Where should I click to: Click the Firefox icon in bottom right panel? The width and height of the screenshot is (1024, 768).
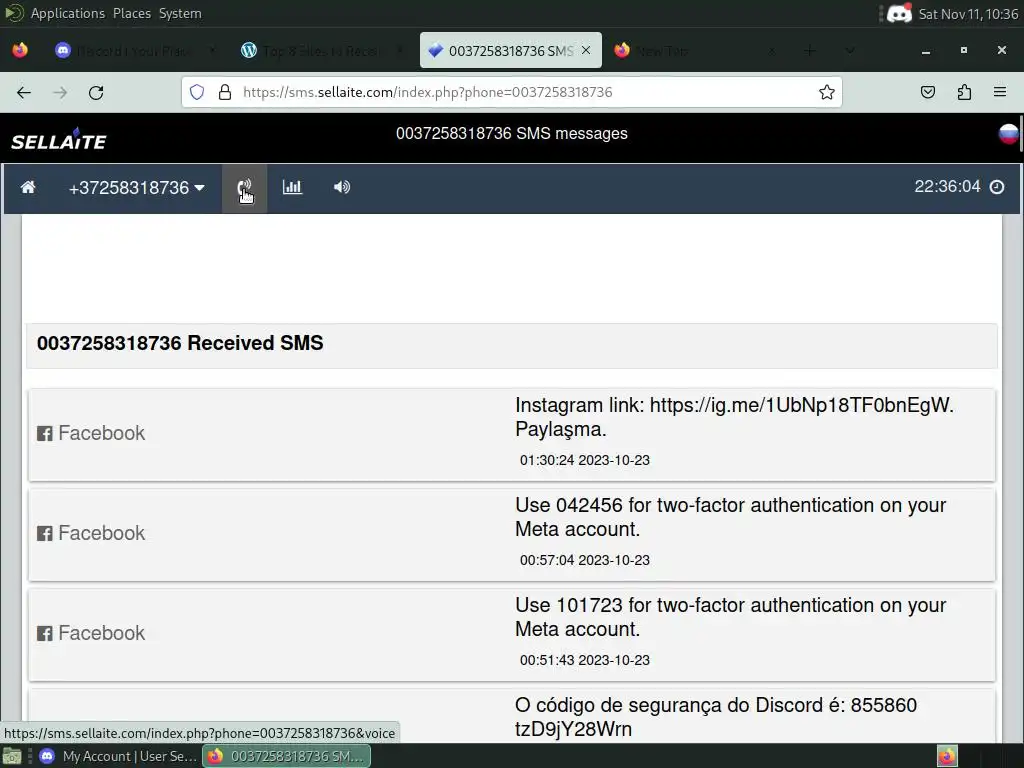[x=947, y=756]
